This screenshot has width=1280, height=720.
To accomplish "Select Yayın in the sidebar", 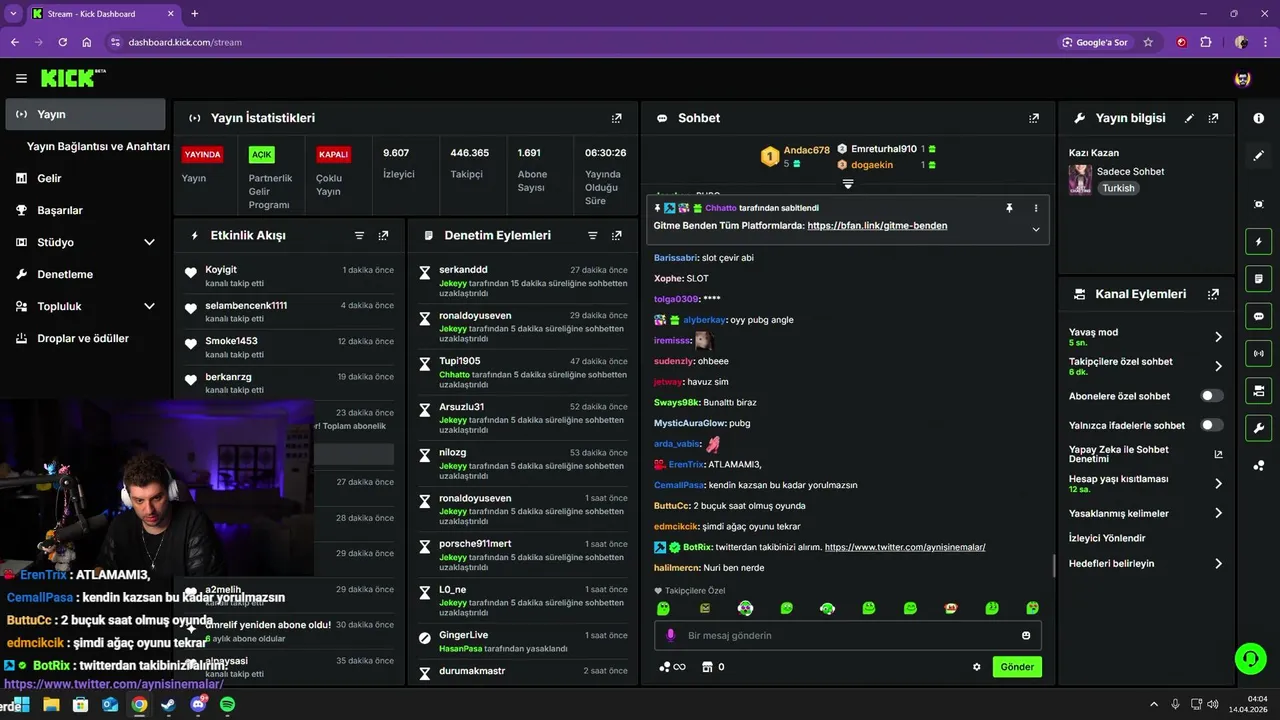I will 85,114.
